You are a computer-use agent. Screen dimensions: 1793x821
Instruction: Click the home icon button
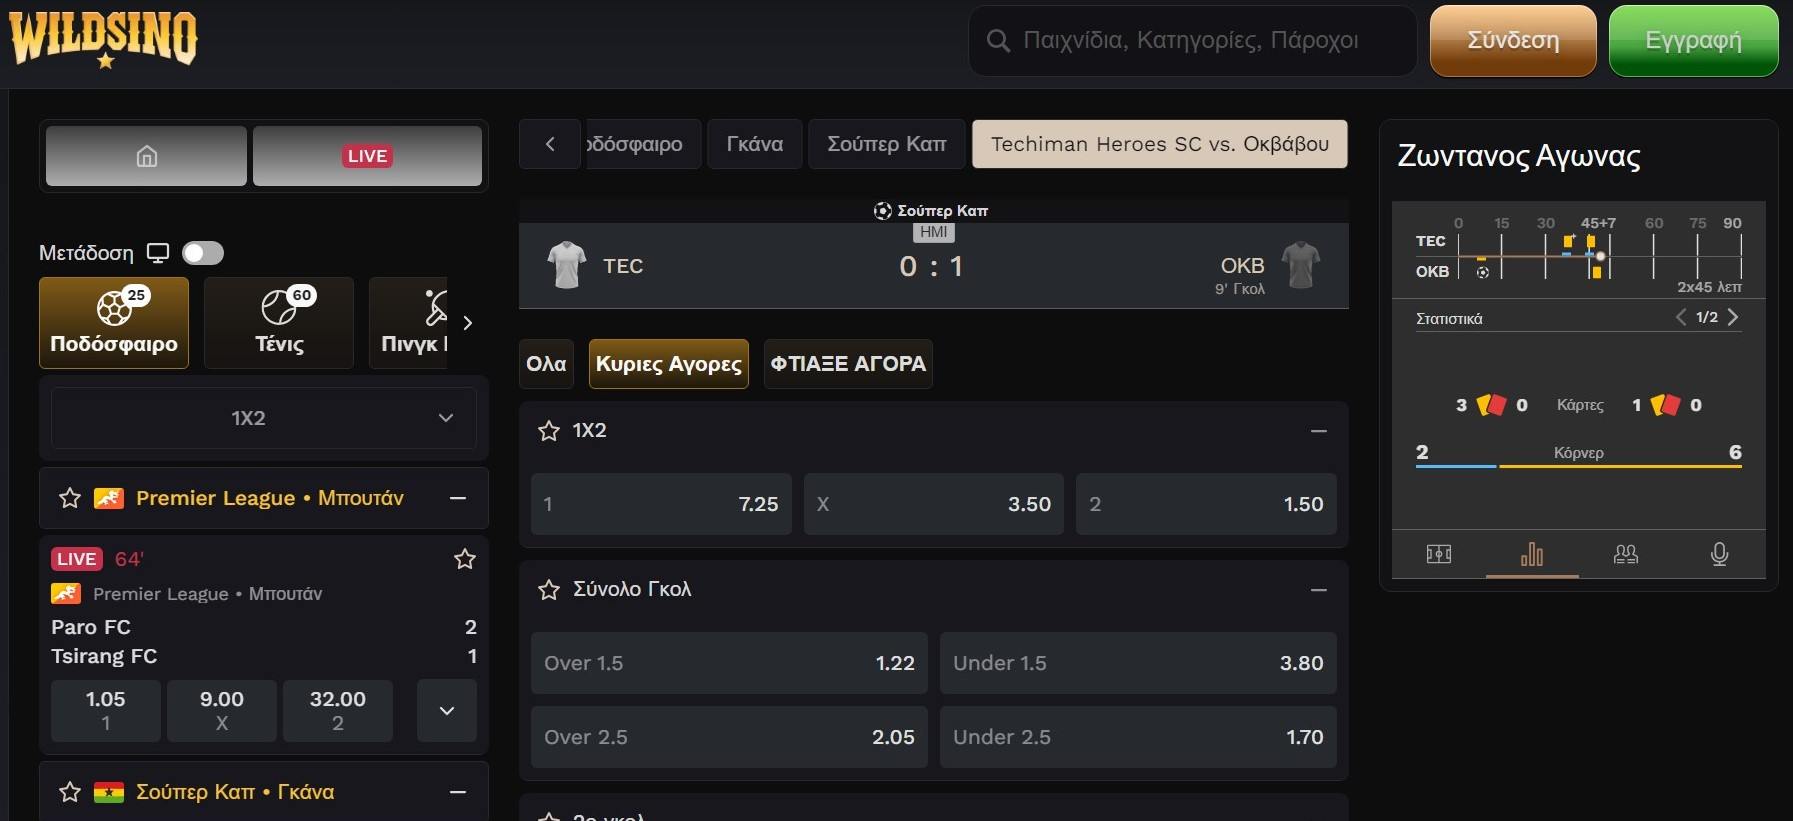coord(146,156)
